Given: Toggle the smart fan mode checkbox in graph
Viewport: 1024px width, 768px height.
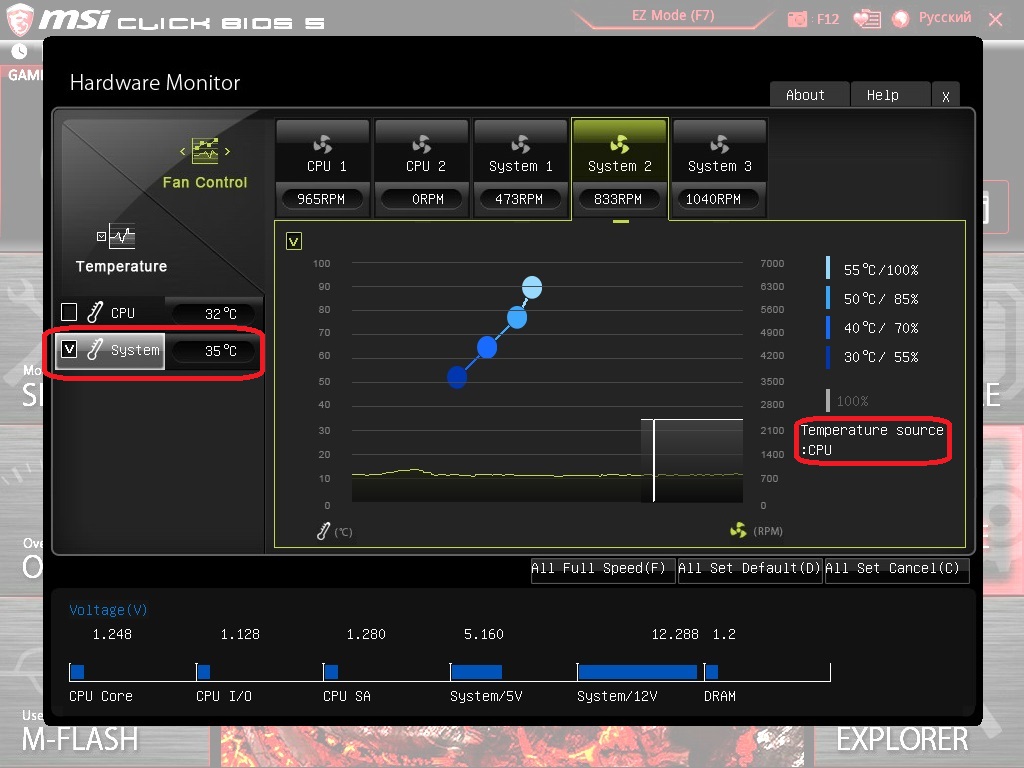Looking at the screenshot, I should [294, 242].
